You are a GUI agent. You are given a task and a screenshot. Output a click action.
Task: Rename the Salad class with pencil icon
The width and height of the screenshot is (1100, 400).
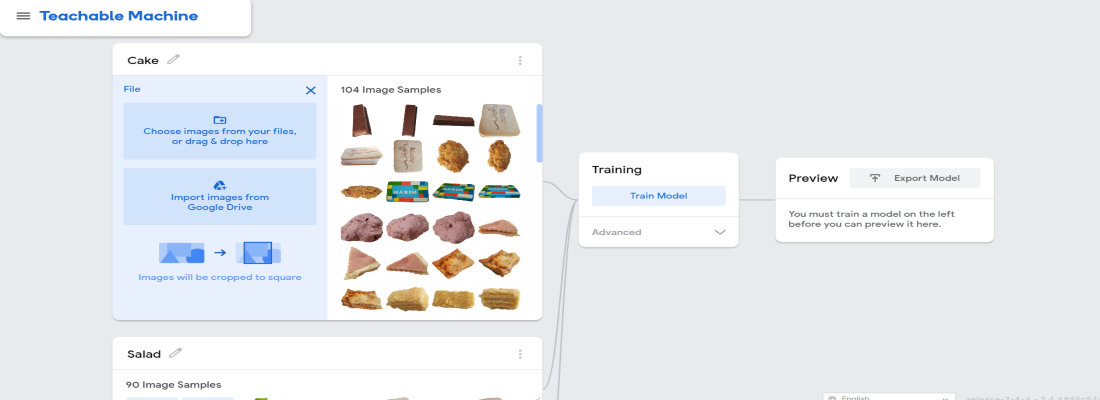[x=176, y=353]
